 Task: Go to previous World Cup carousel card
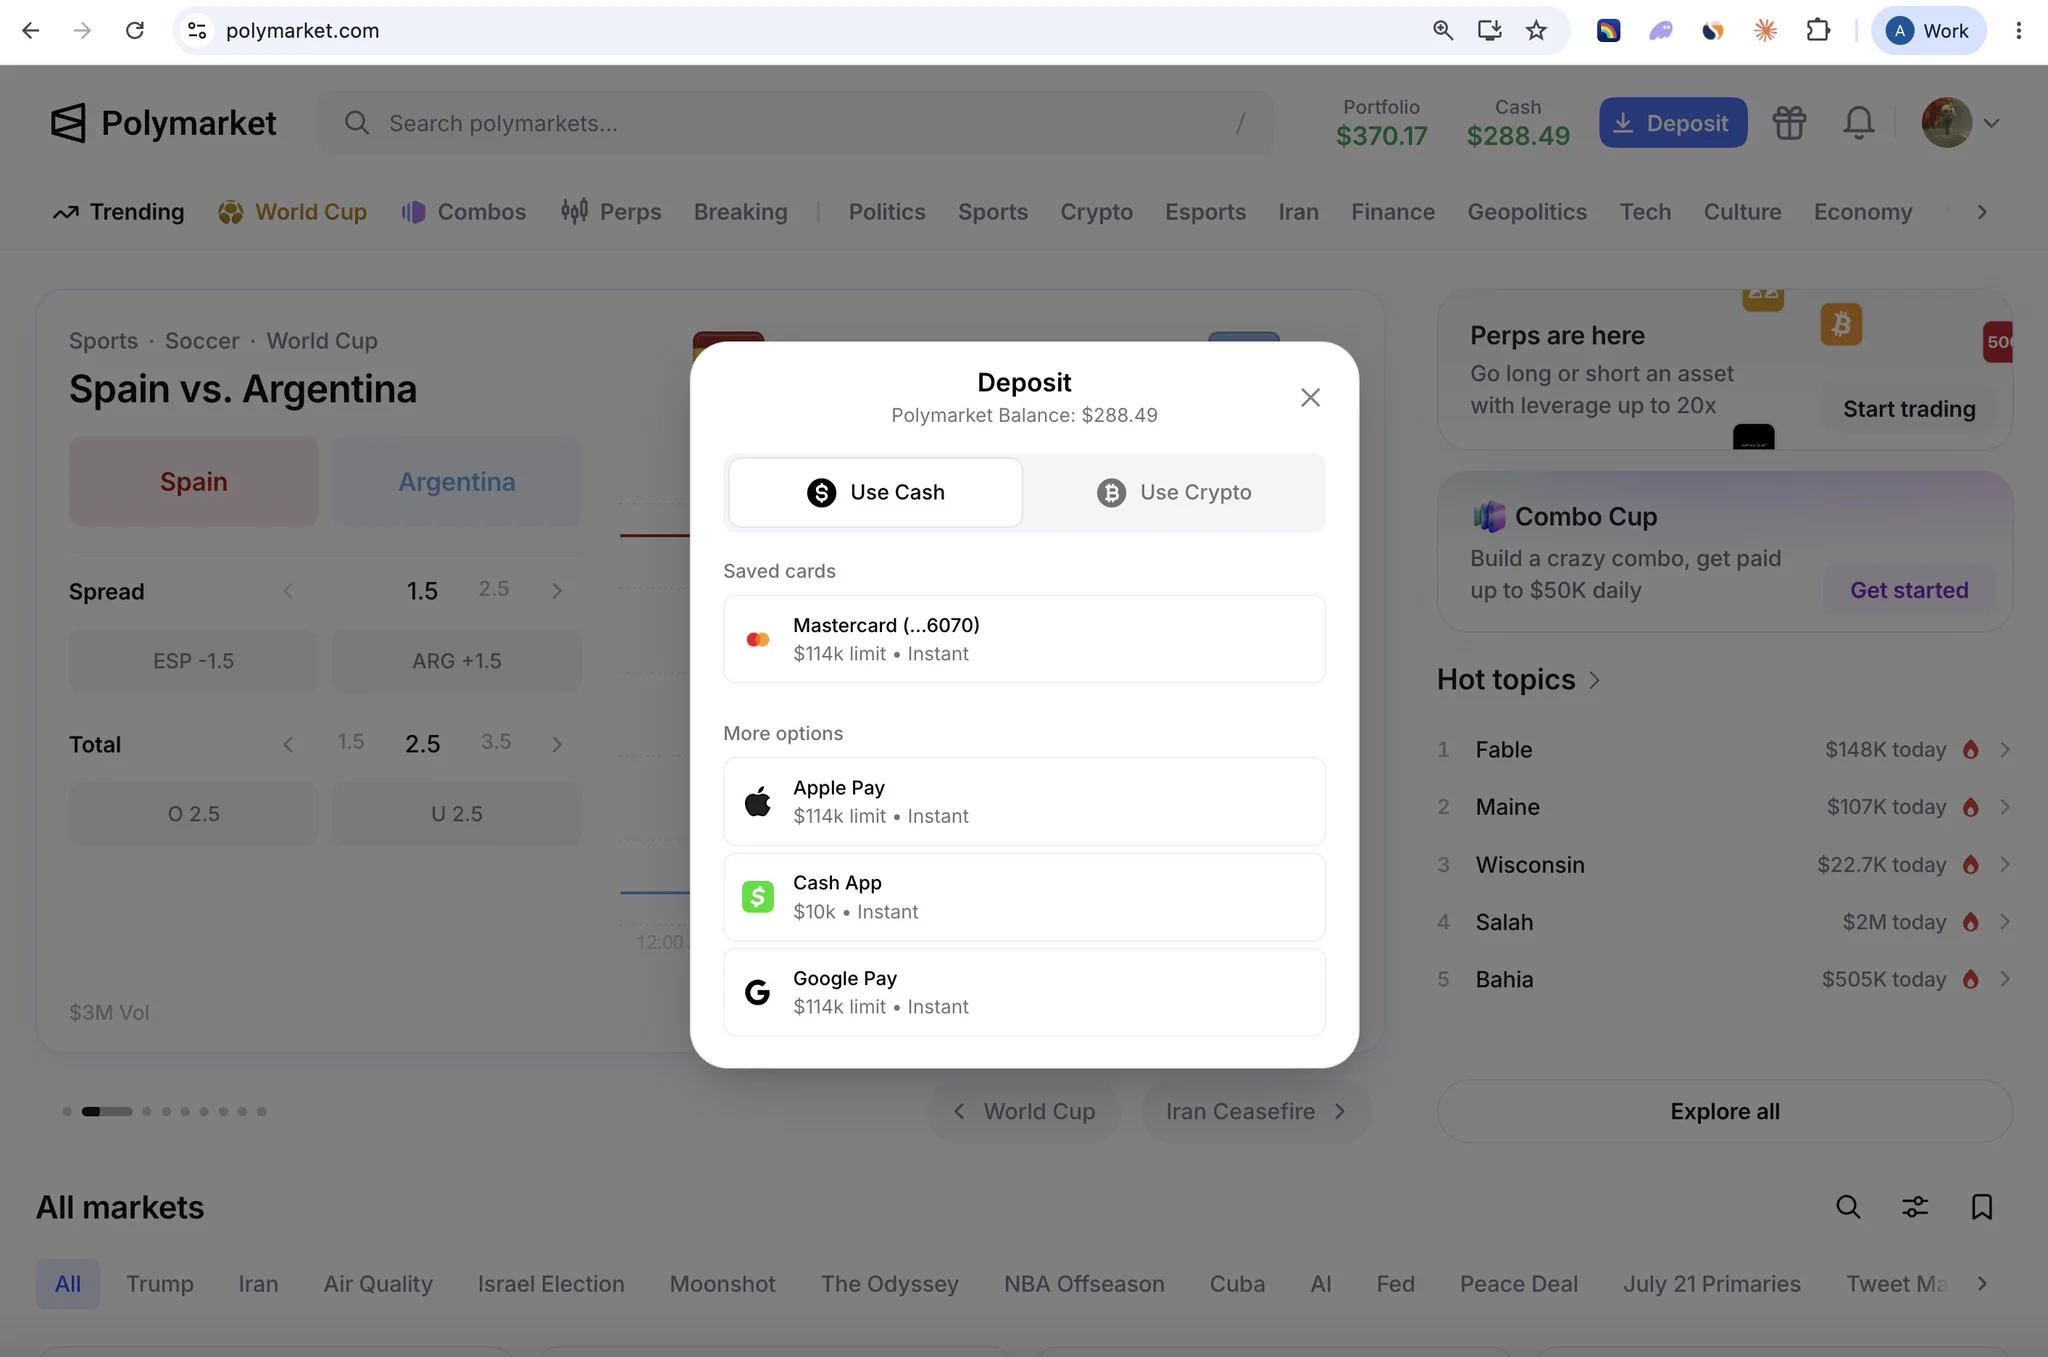(1024, 1111)
